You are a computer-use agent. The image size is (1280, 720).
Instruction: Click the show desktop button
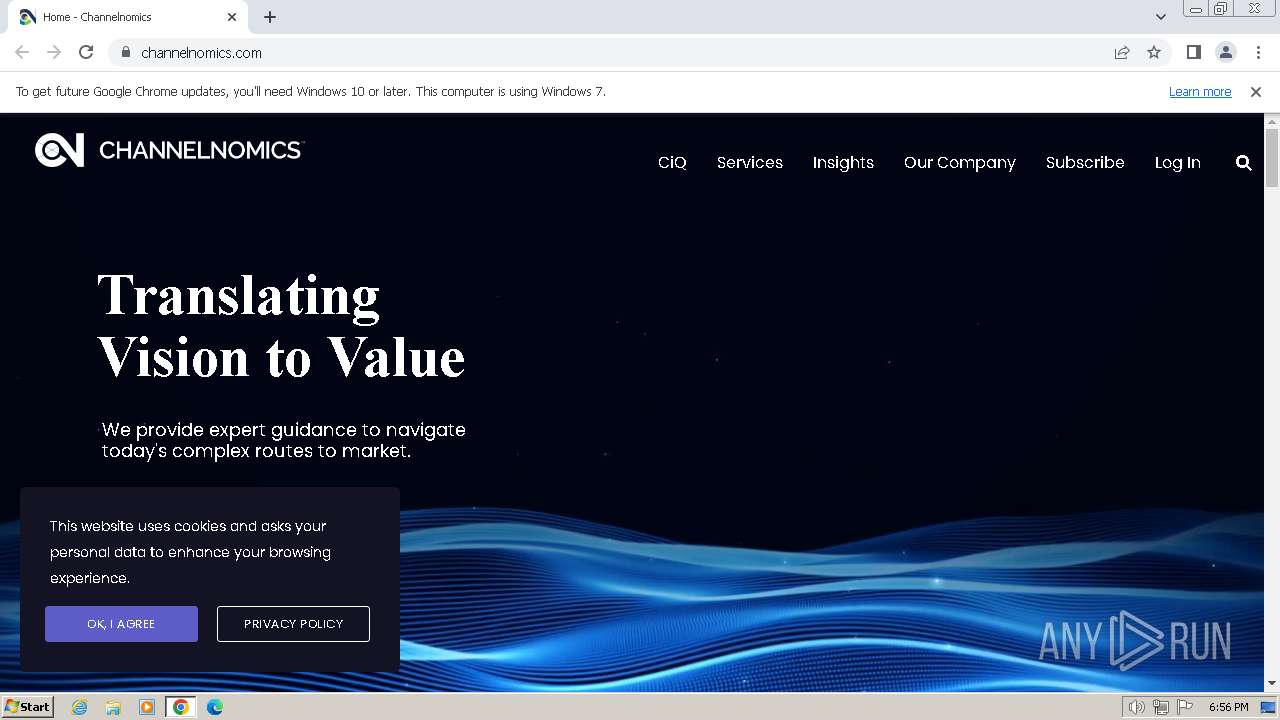(1270, 707)
